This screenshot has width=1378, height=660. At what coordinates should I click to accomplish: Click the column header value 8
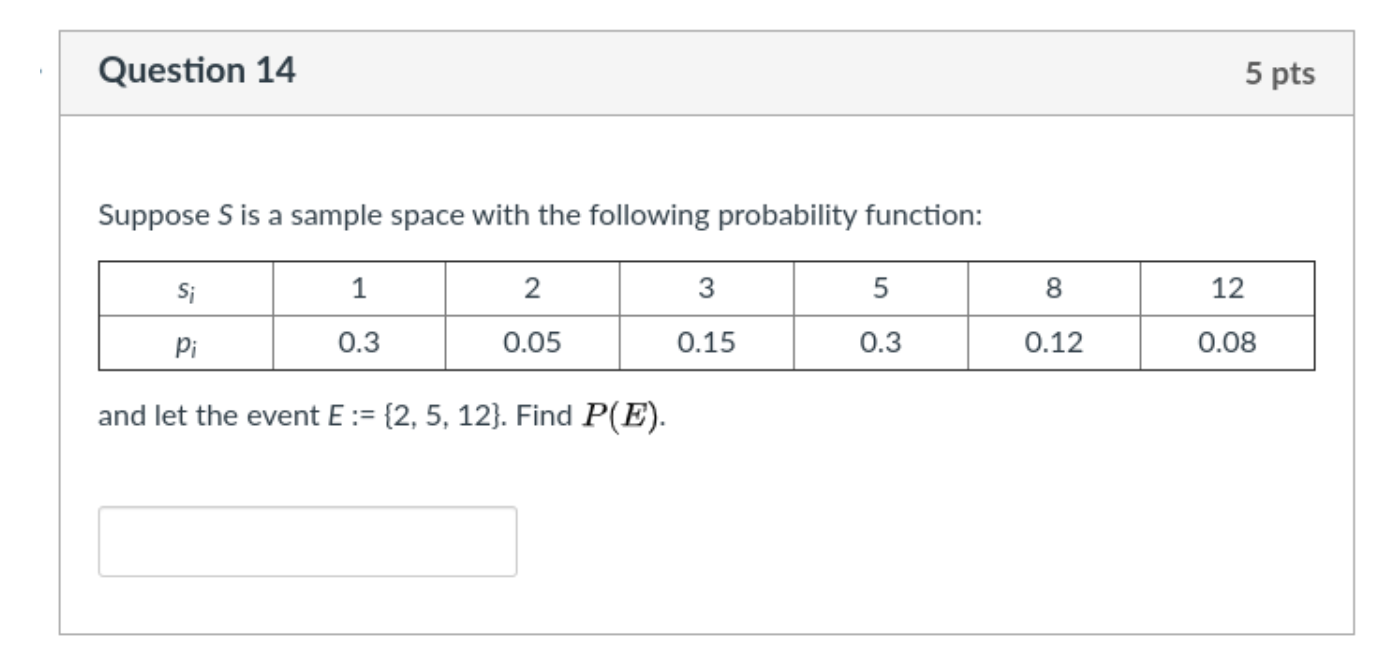1055,290
